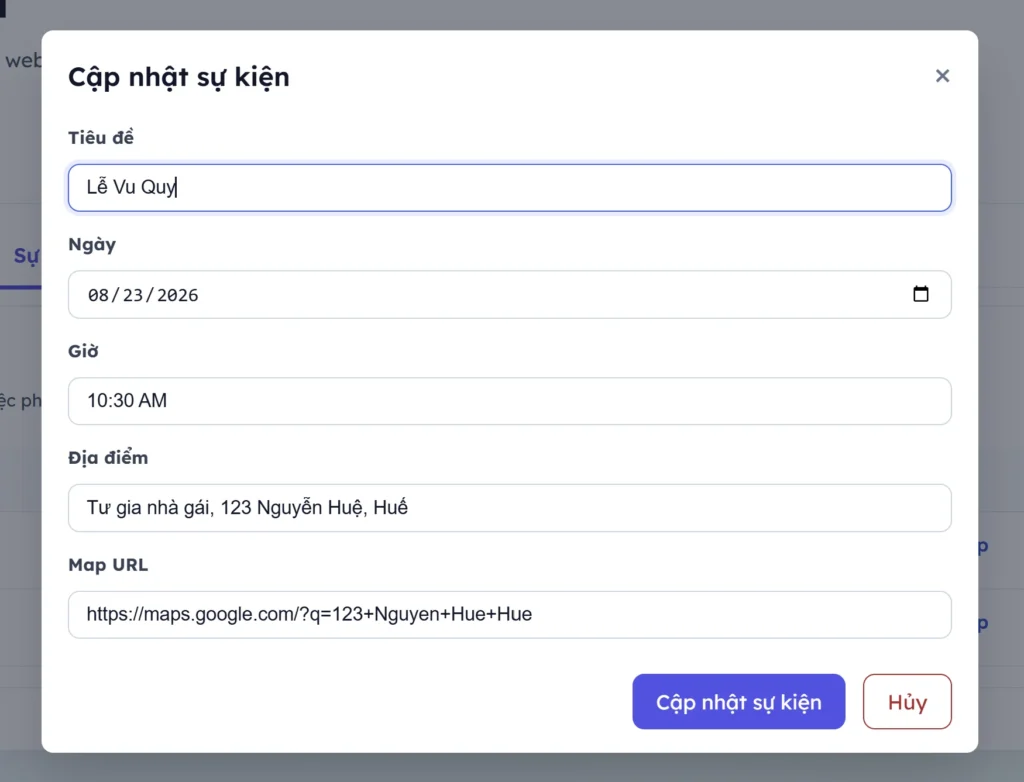Focus the Giờ field showing 10:30 AM
The width and height of the screenshot is (1024, 782).
pyautogui.click(x=509, y=401)
